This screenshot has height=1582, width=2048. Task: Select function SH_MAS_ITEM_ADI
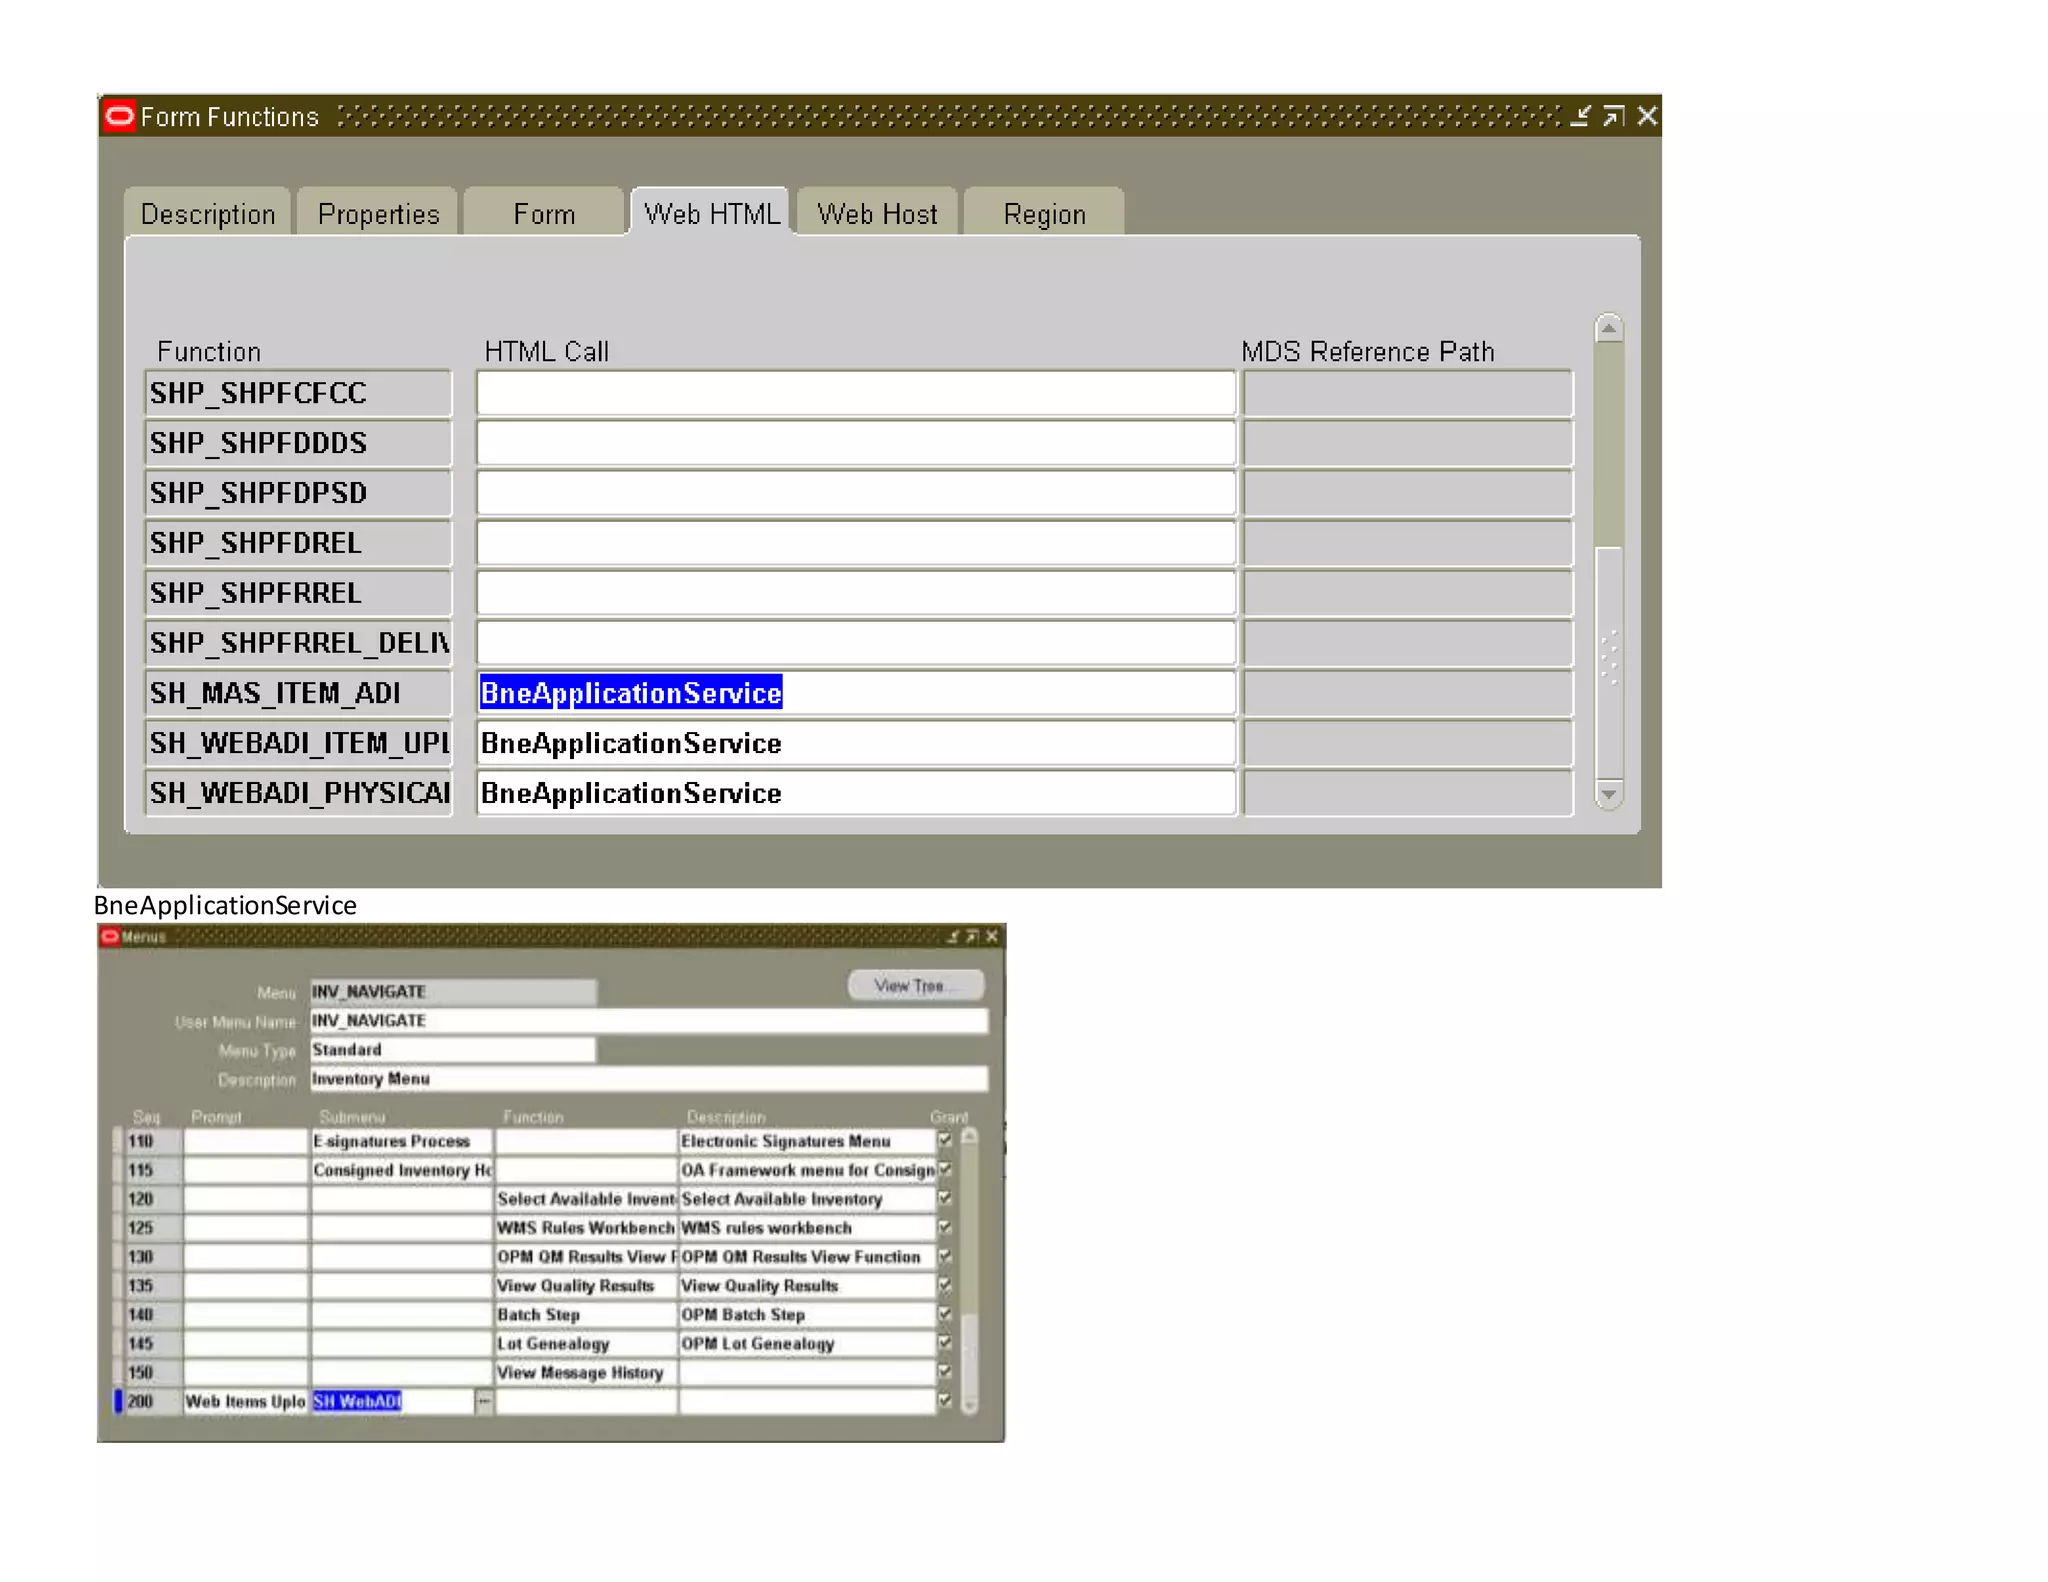298,693
